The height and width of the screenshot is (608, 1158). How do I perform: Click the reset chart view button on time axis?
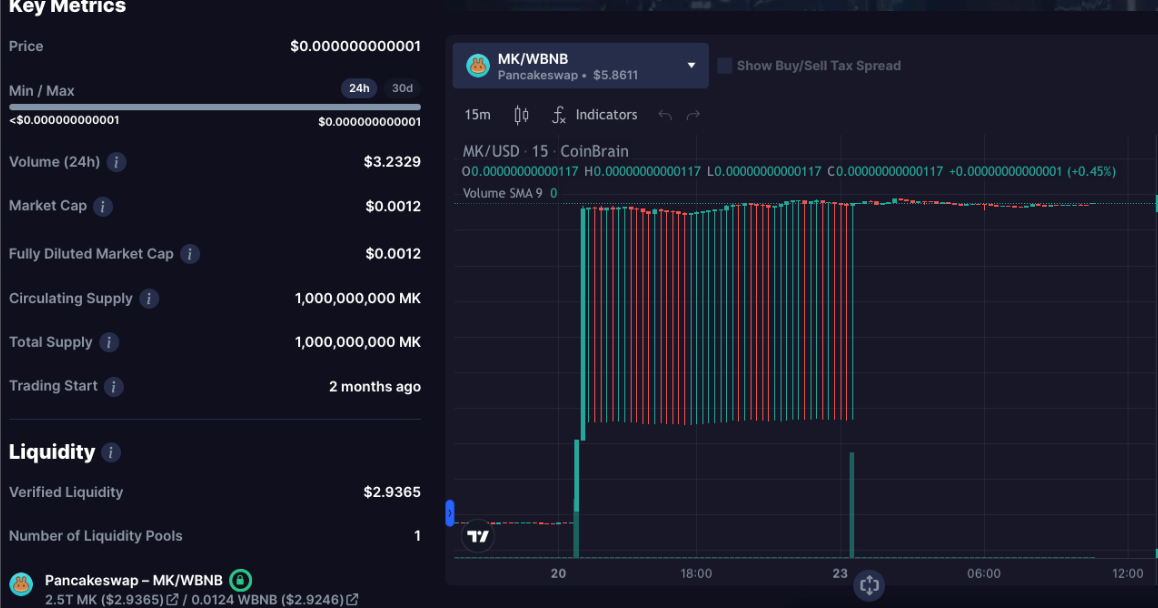868,586
